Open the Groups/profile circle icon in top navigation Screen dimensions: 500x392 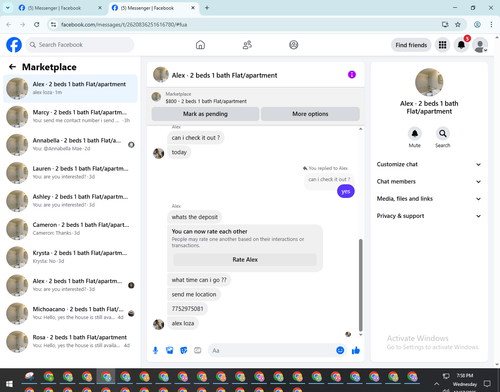coord(294,45)
